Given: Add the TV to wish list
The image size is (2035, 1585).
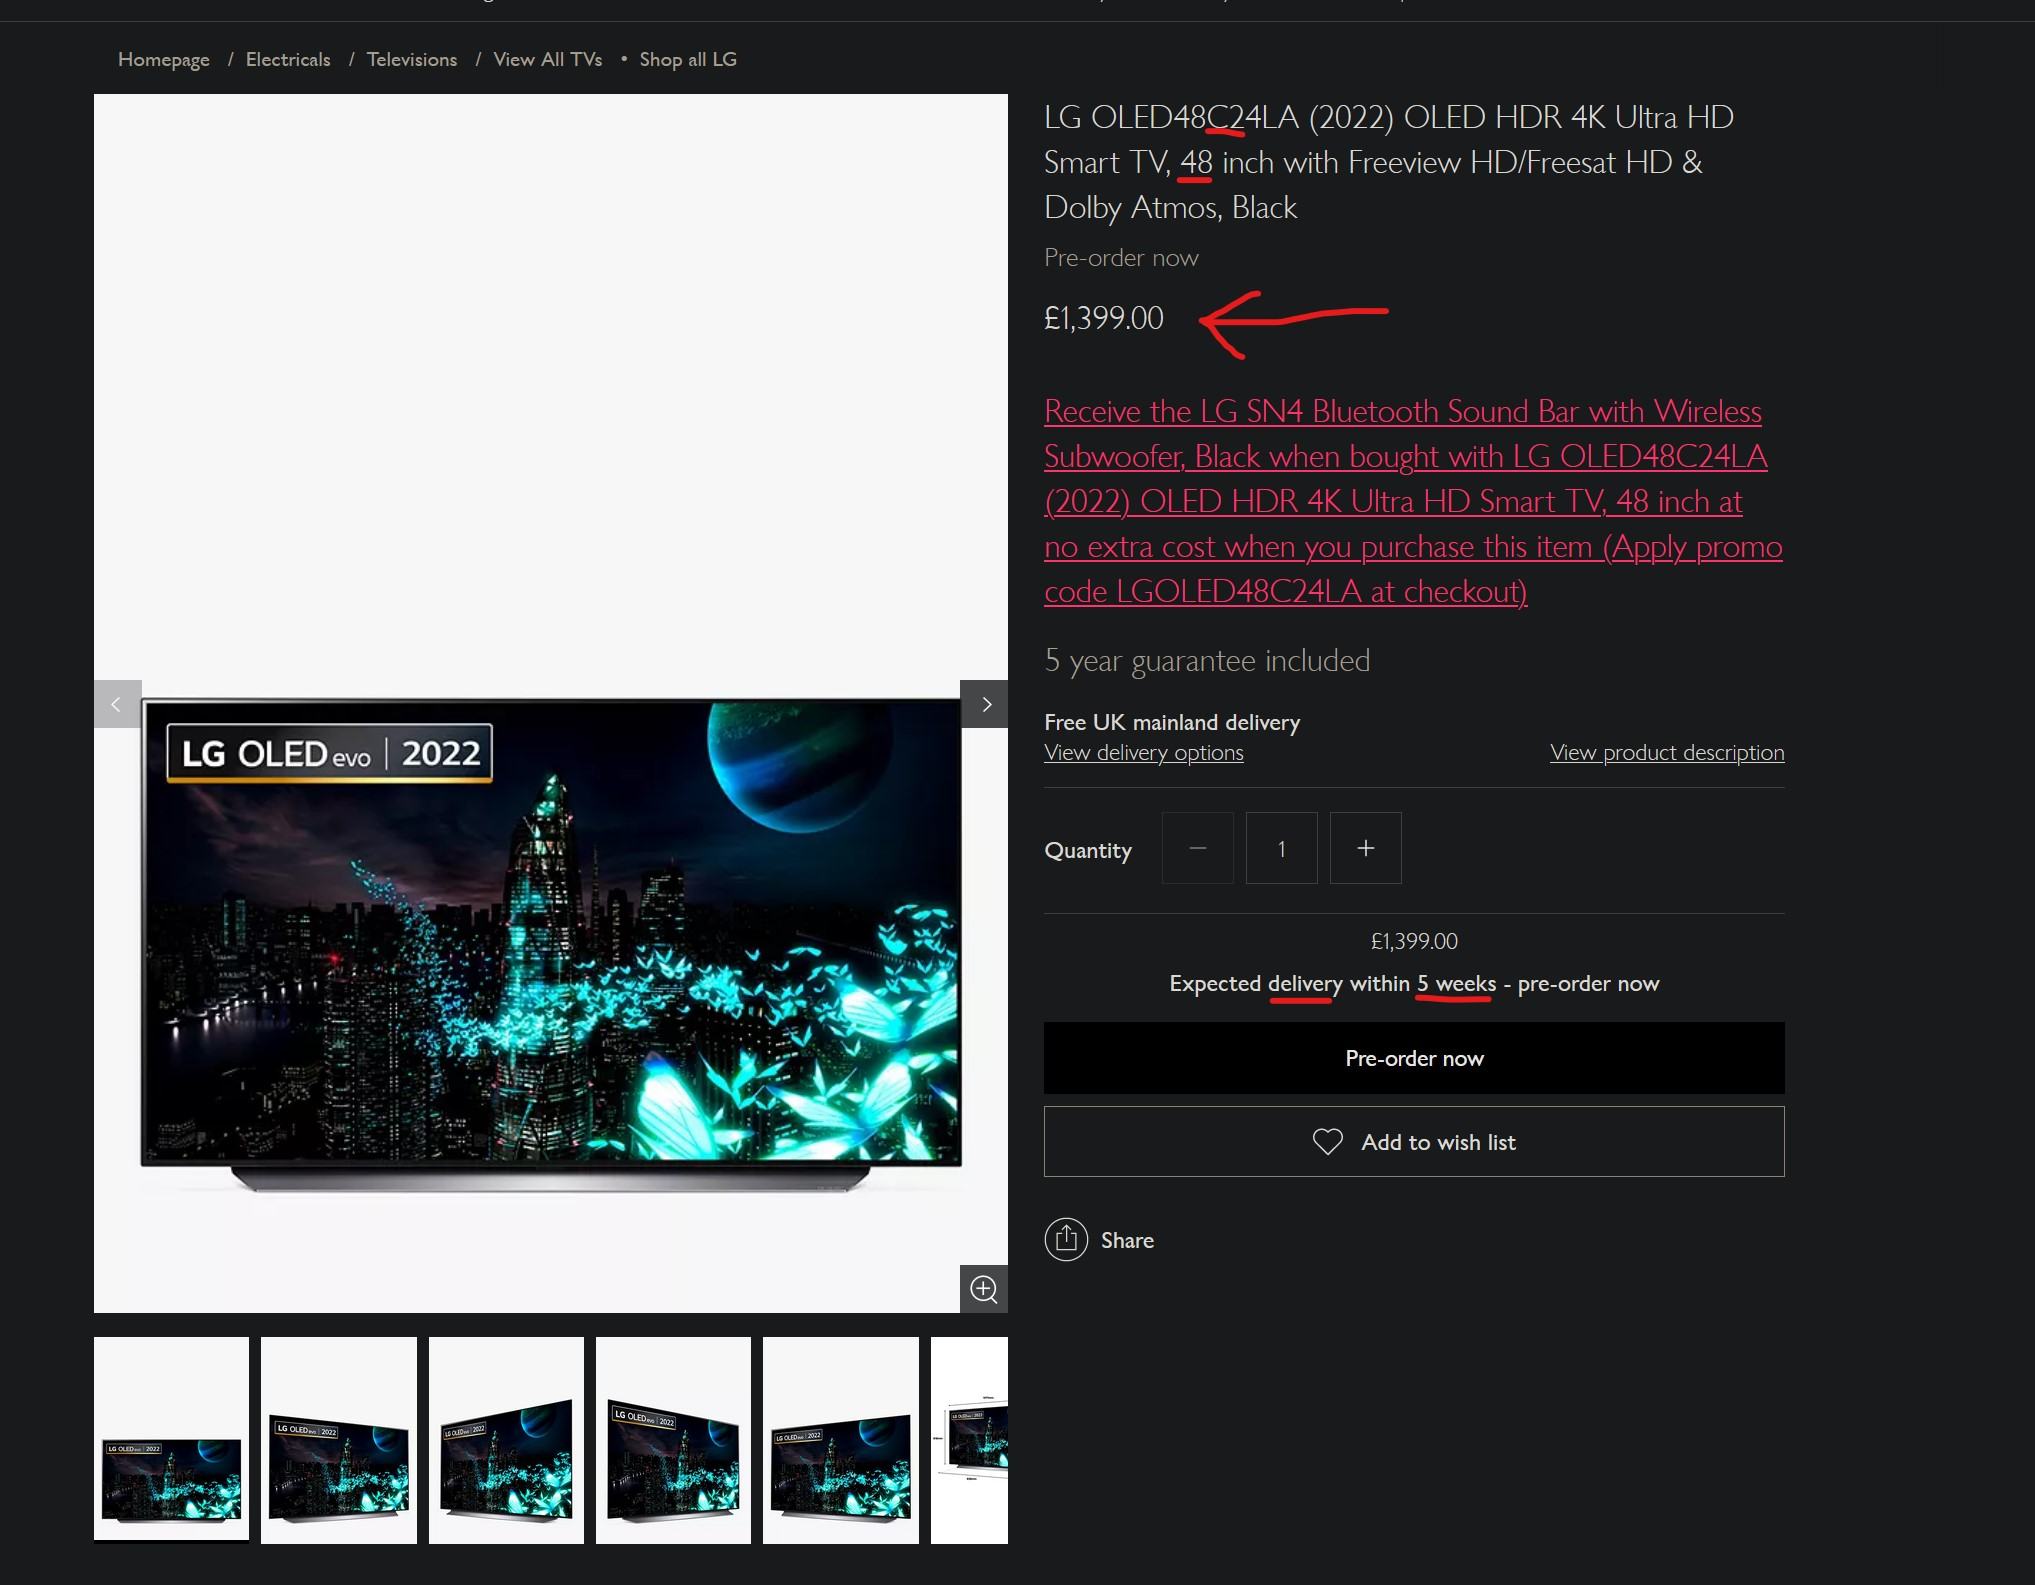Looking at the screenshot, I should pyautogui.click(x=1414, y=1142).
